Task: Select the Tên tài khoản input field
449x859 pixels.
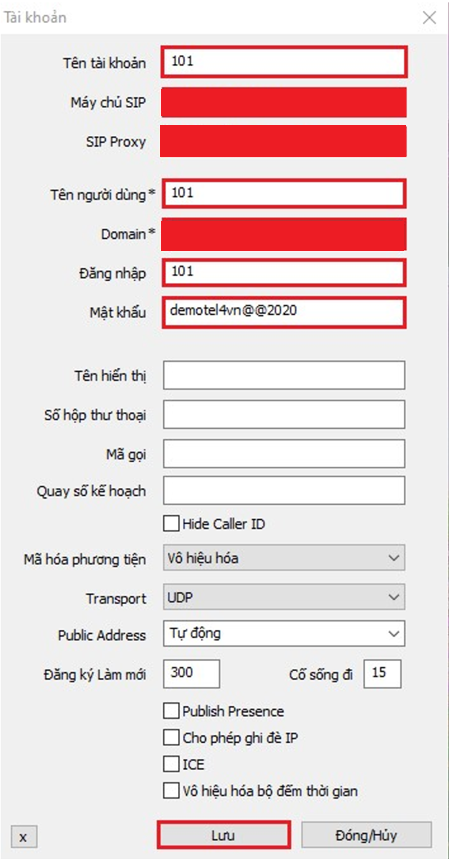Action: pyautogui.click(x=284, y=62)
